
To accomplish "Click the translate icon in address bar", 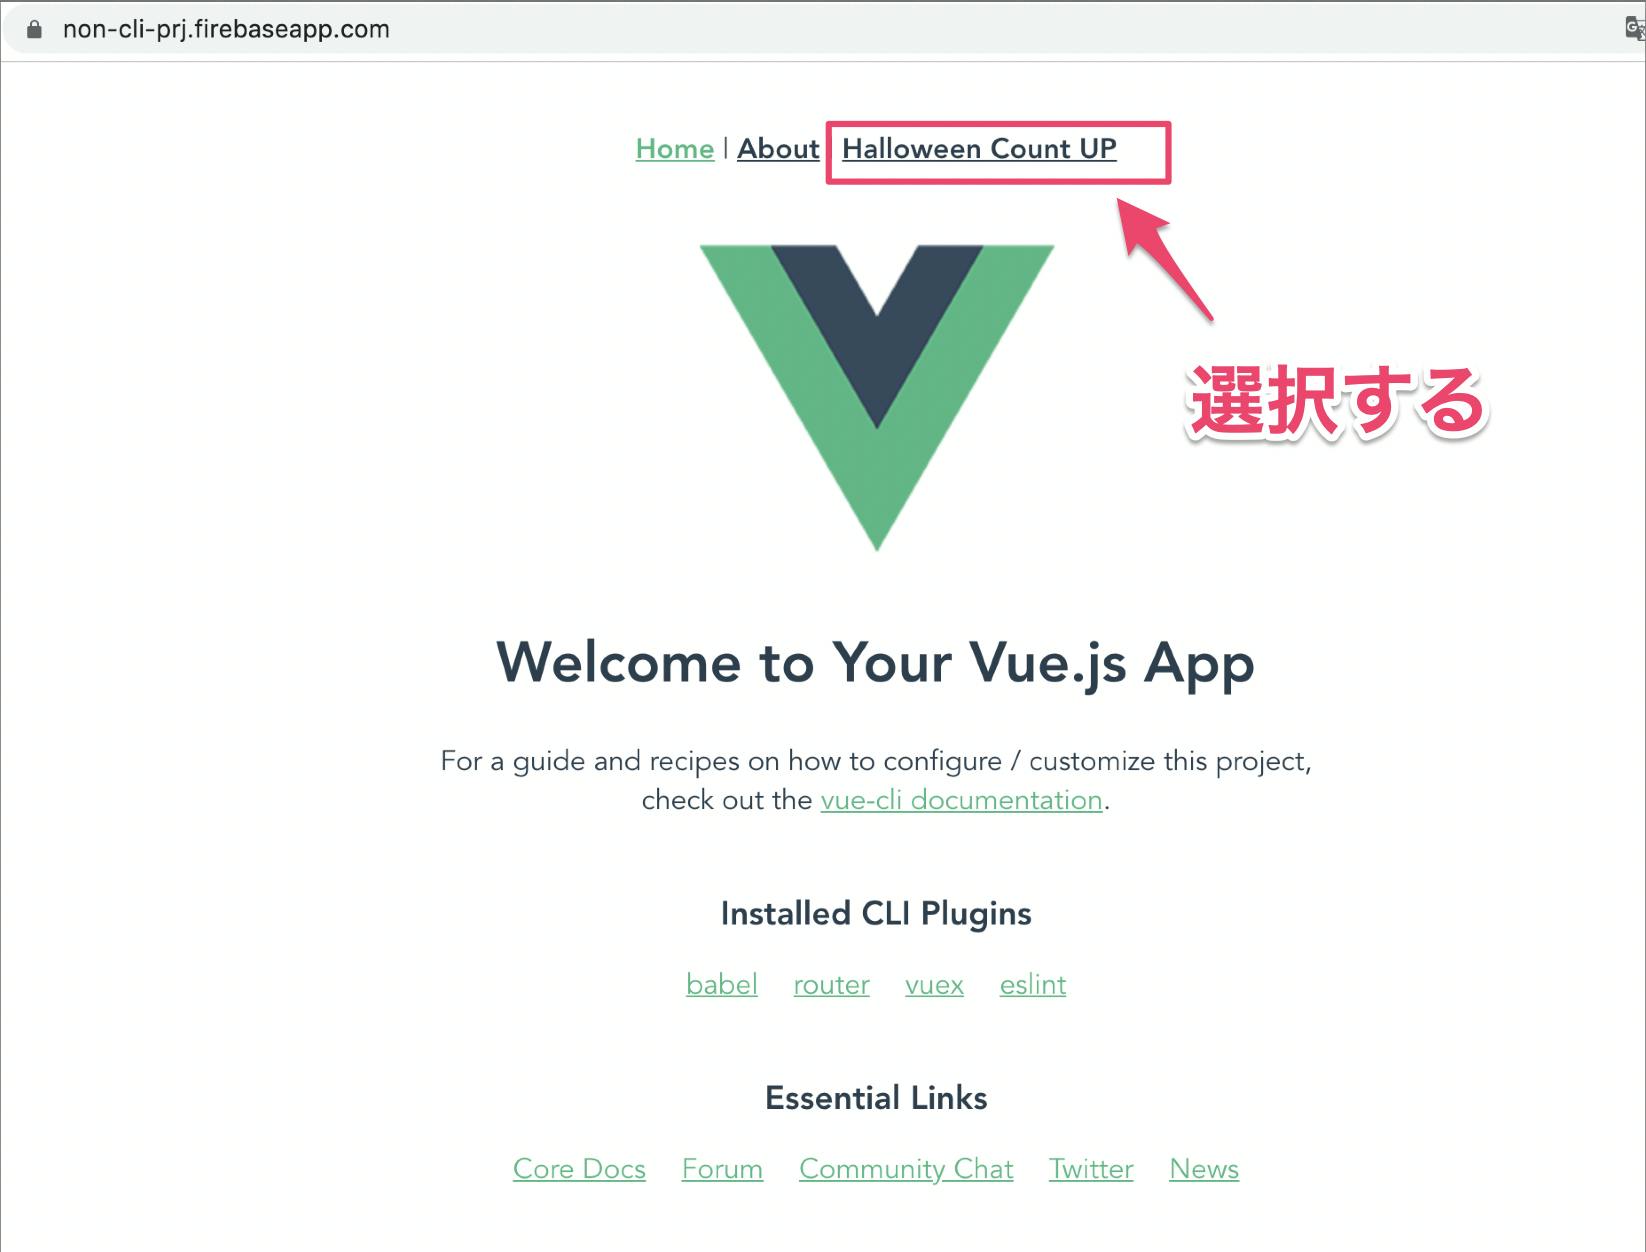I will click(x=1635, y=29).
